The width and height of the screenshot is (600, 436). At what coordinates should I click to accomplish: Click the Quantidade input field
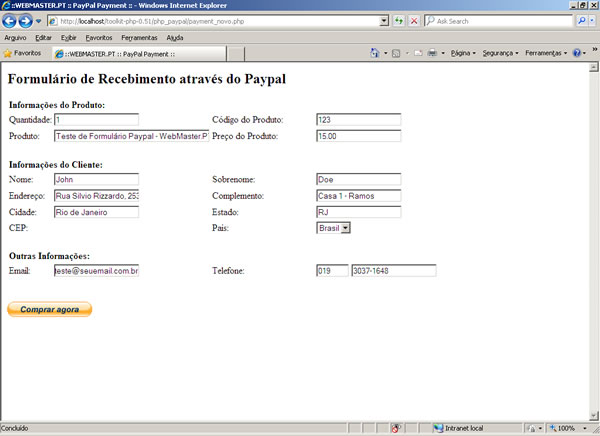coord(96,119)
